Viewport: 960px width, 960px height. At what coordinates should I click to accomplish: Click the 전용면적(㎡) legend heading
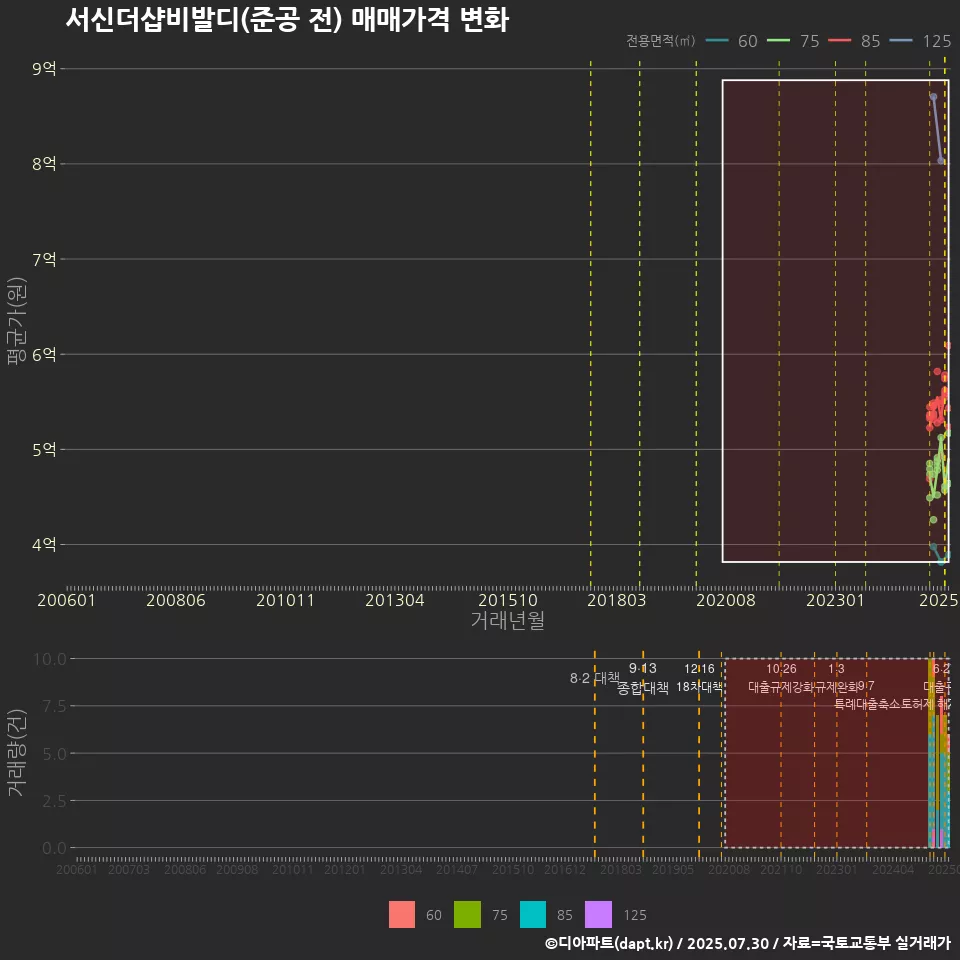pos(661,40)
